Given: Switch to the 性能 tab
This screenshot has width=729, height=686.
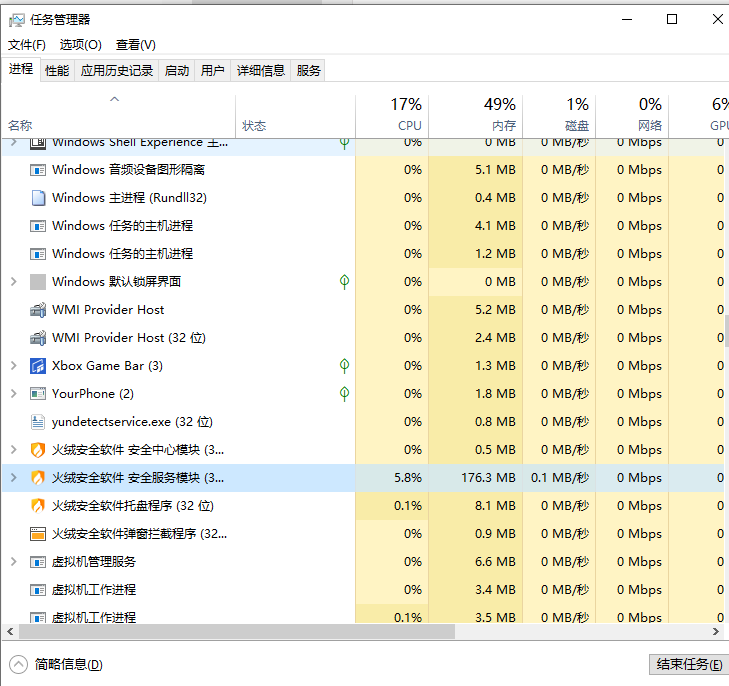Looking at the screenshot, I should 57,71.
